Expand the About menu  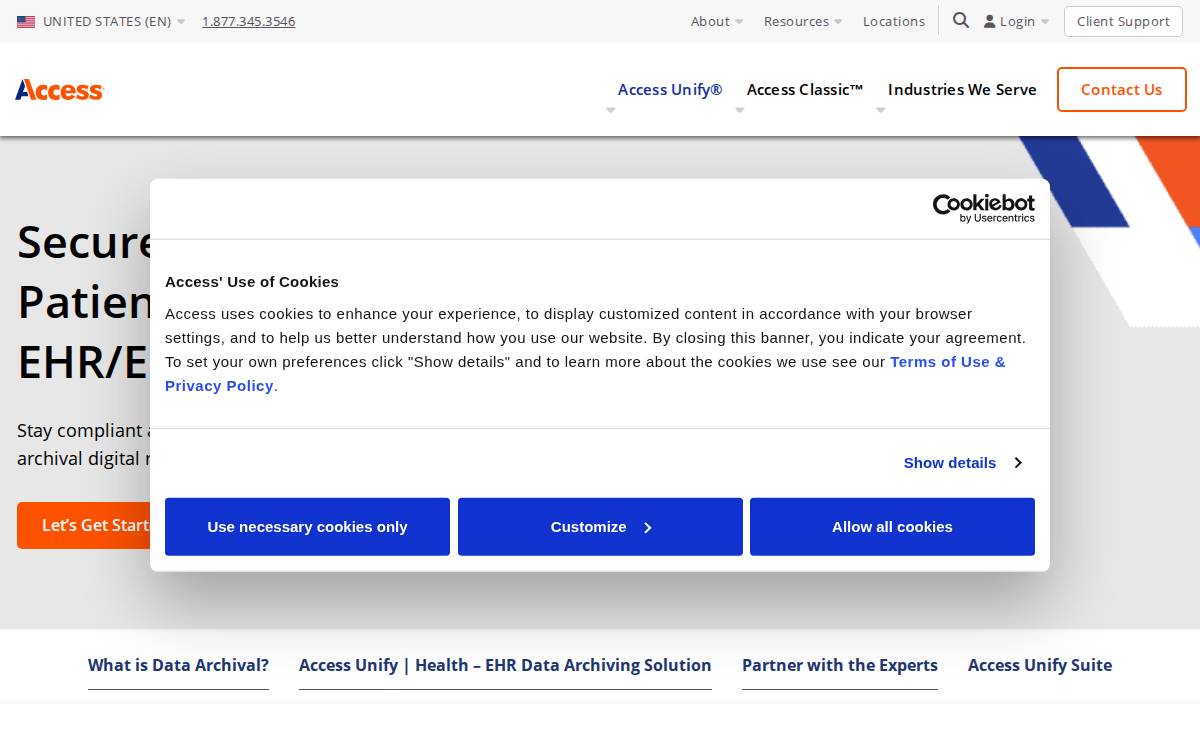(717, 21)
